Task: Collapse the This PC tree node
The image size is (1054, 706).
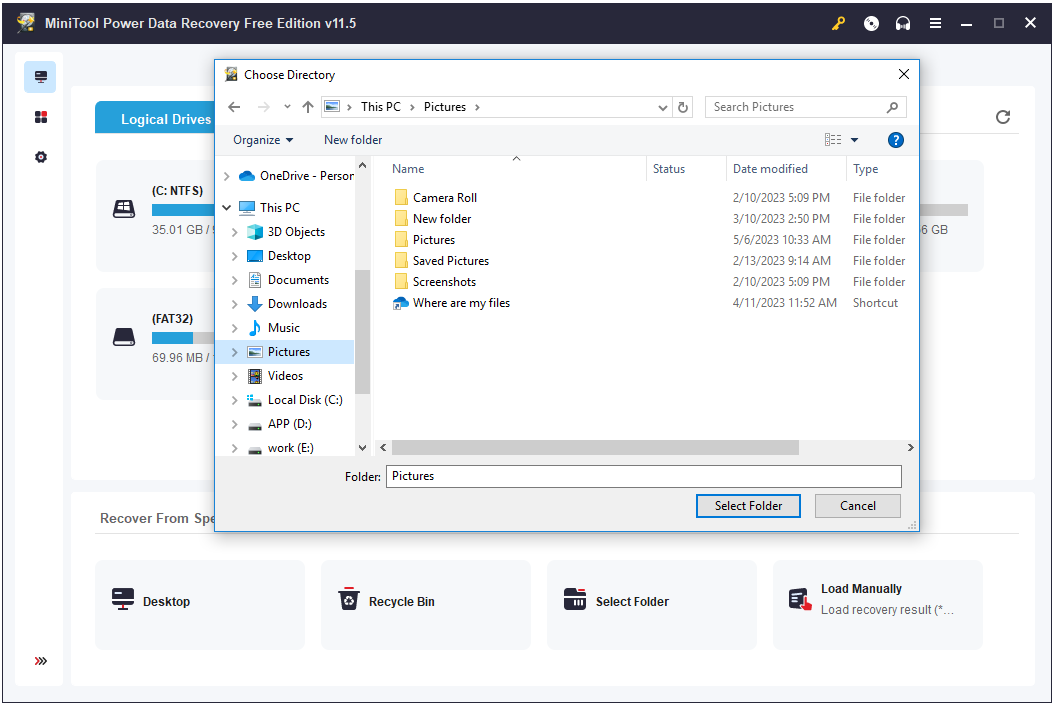Action: tap(227, 208)
